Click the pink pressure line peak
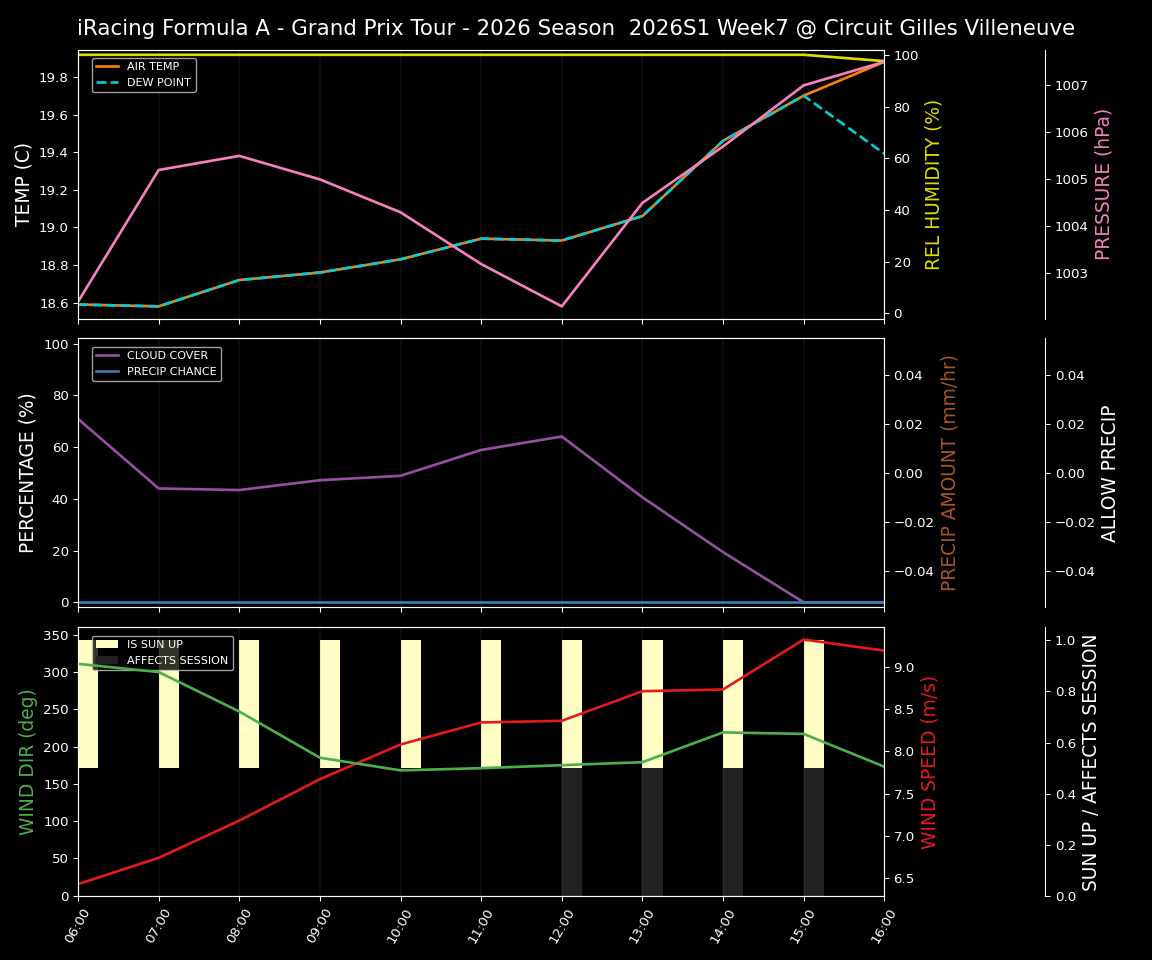This screenshot has width=1152, height=960. click(x=238, y=156)
